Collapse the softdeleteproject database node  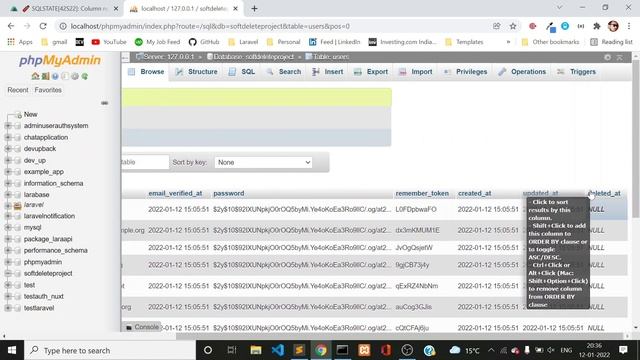(8, 273)
